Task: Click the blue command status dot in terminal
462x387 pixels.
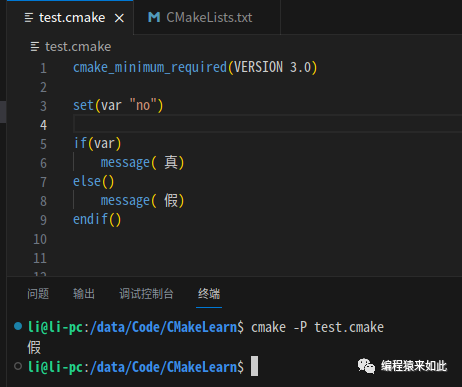Action: coord(18,326)
